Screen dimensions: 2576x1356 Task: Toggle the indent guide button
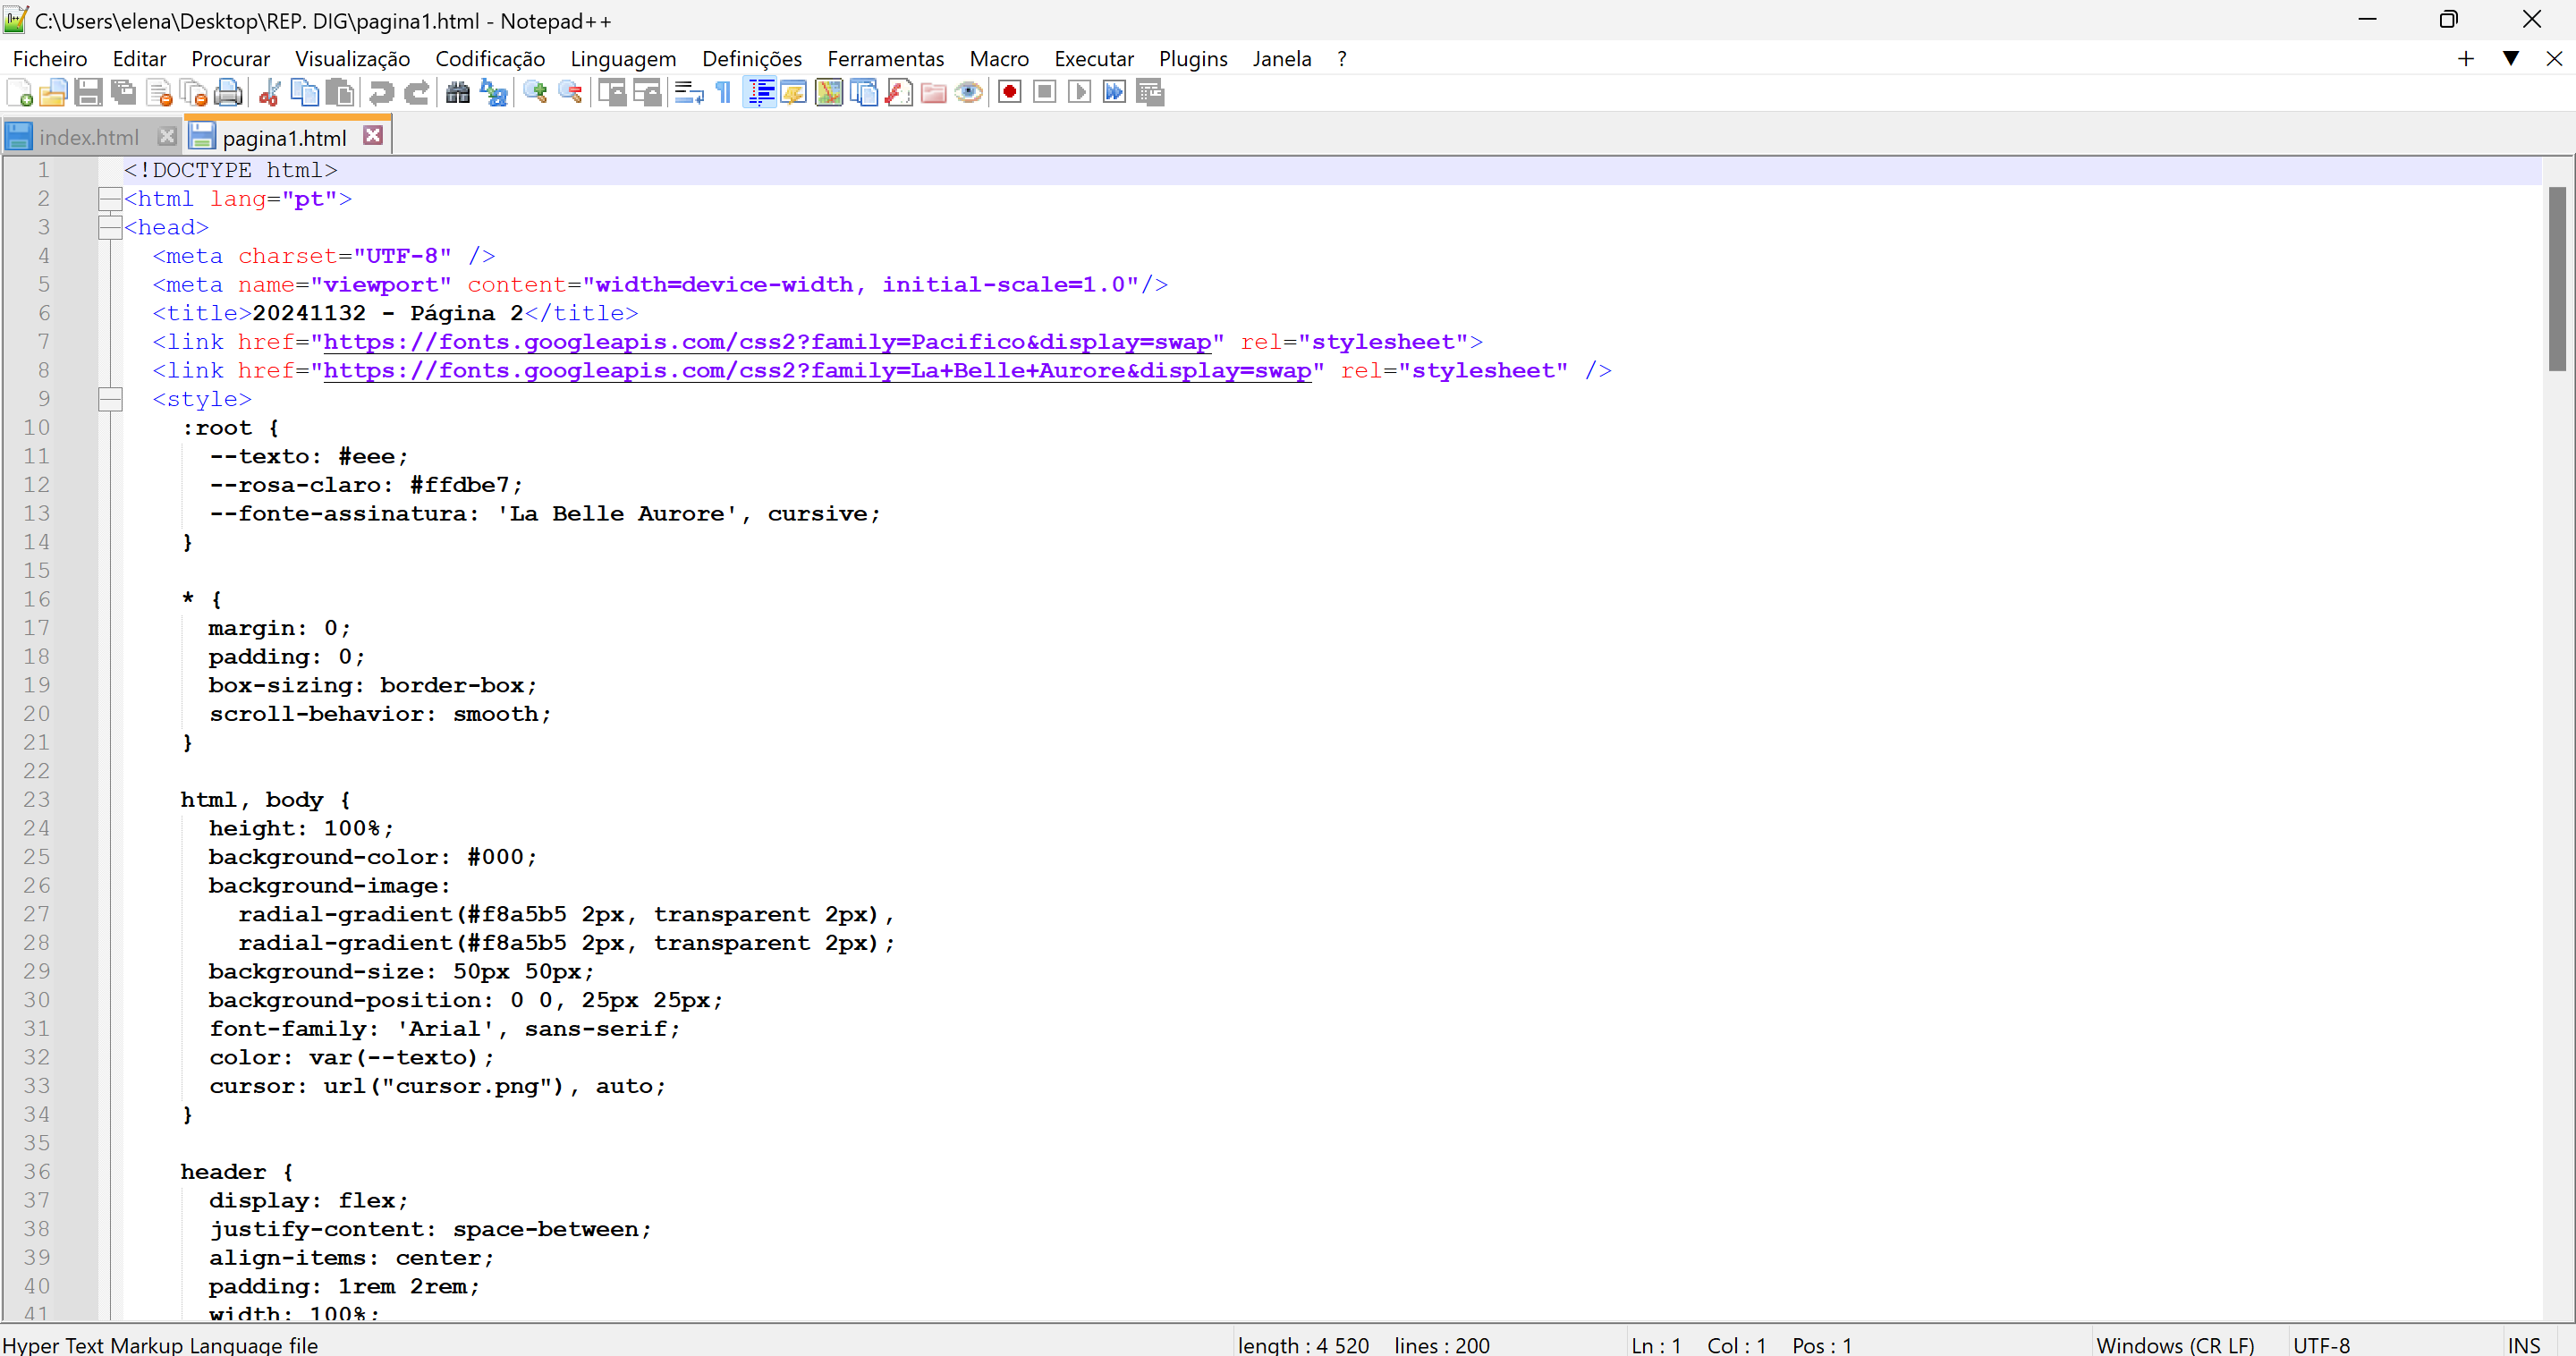tap(761, 93)
